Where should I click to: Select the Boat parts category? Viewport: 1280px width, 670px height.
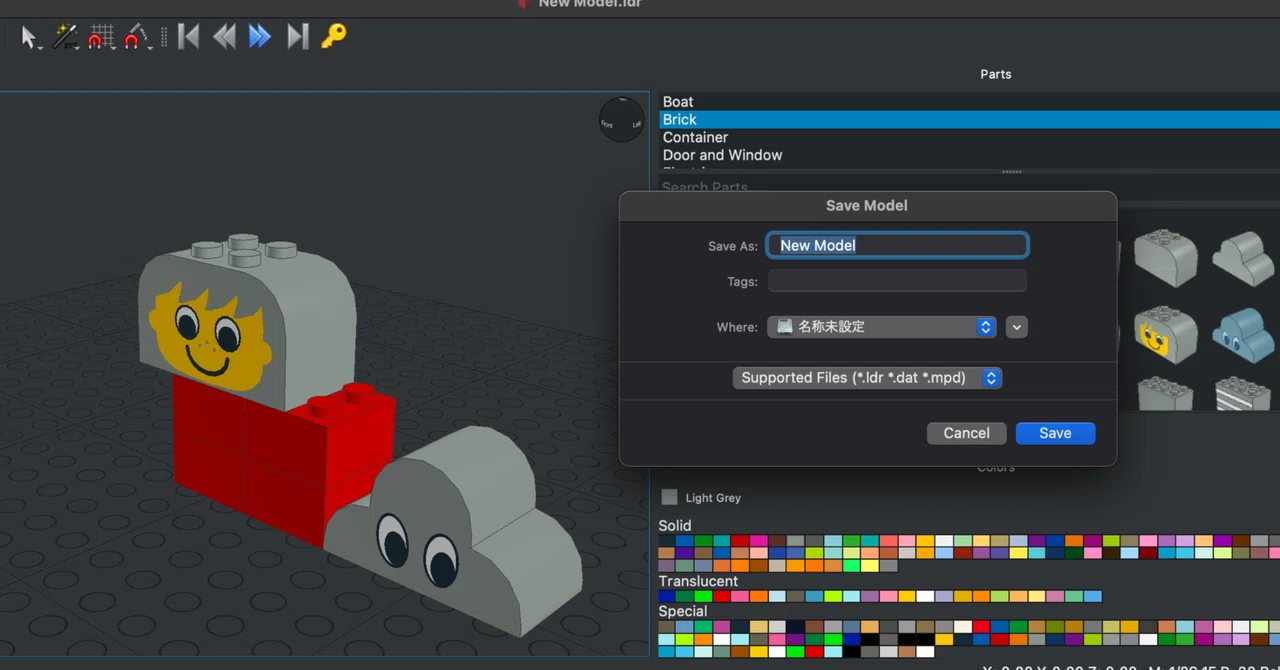[x=969, y=102]
